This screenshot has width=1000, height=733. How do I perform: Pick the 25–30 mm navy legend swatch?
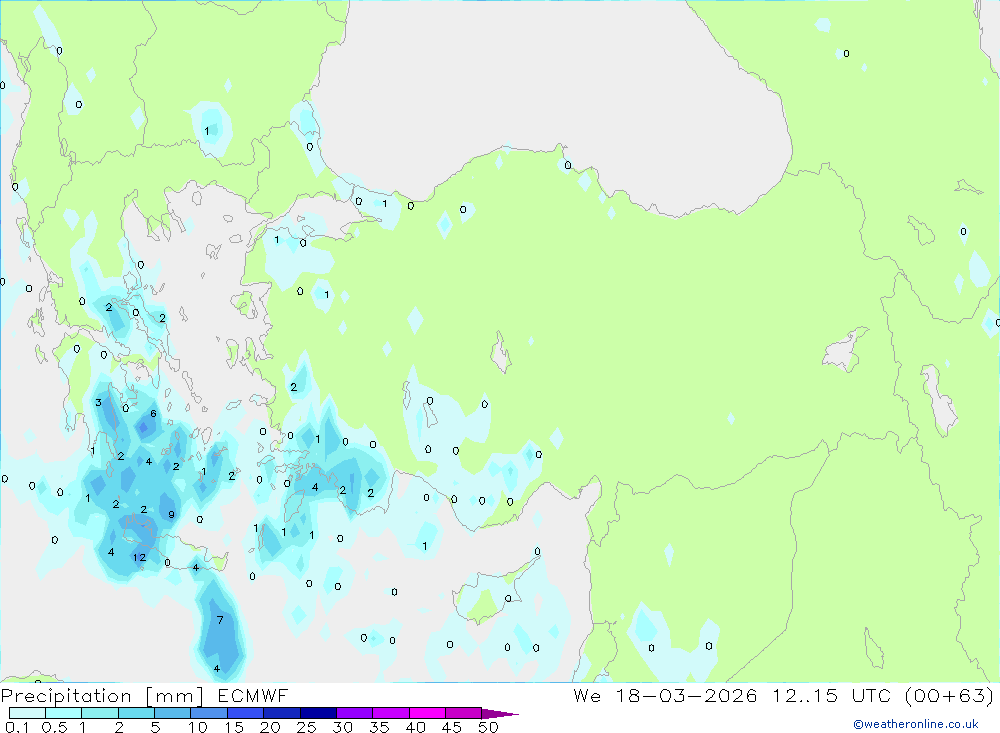click(318, 713)
